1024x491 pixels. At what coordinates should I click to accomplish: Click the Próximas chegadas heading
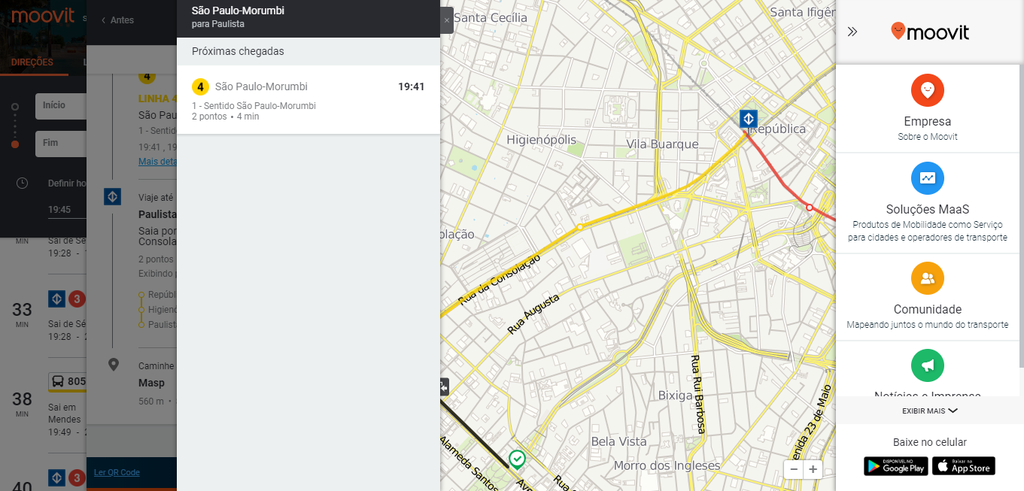238,51
